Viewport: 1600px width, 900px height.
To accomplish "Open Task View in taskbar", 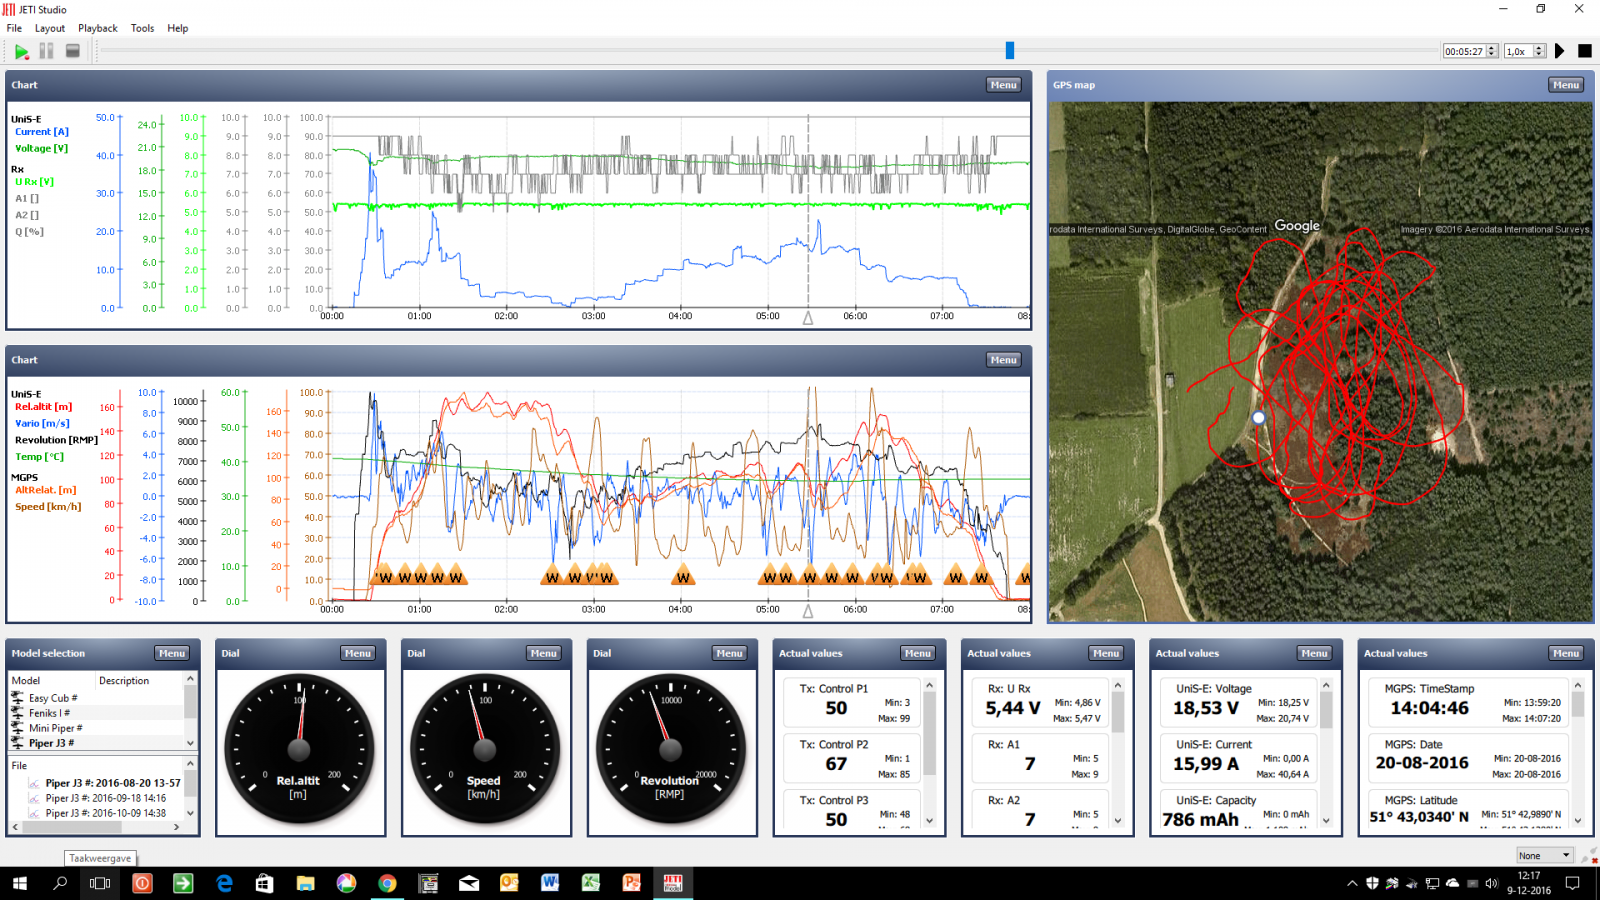I will (x=100, y=883).
